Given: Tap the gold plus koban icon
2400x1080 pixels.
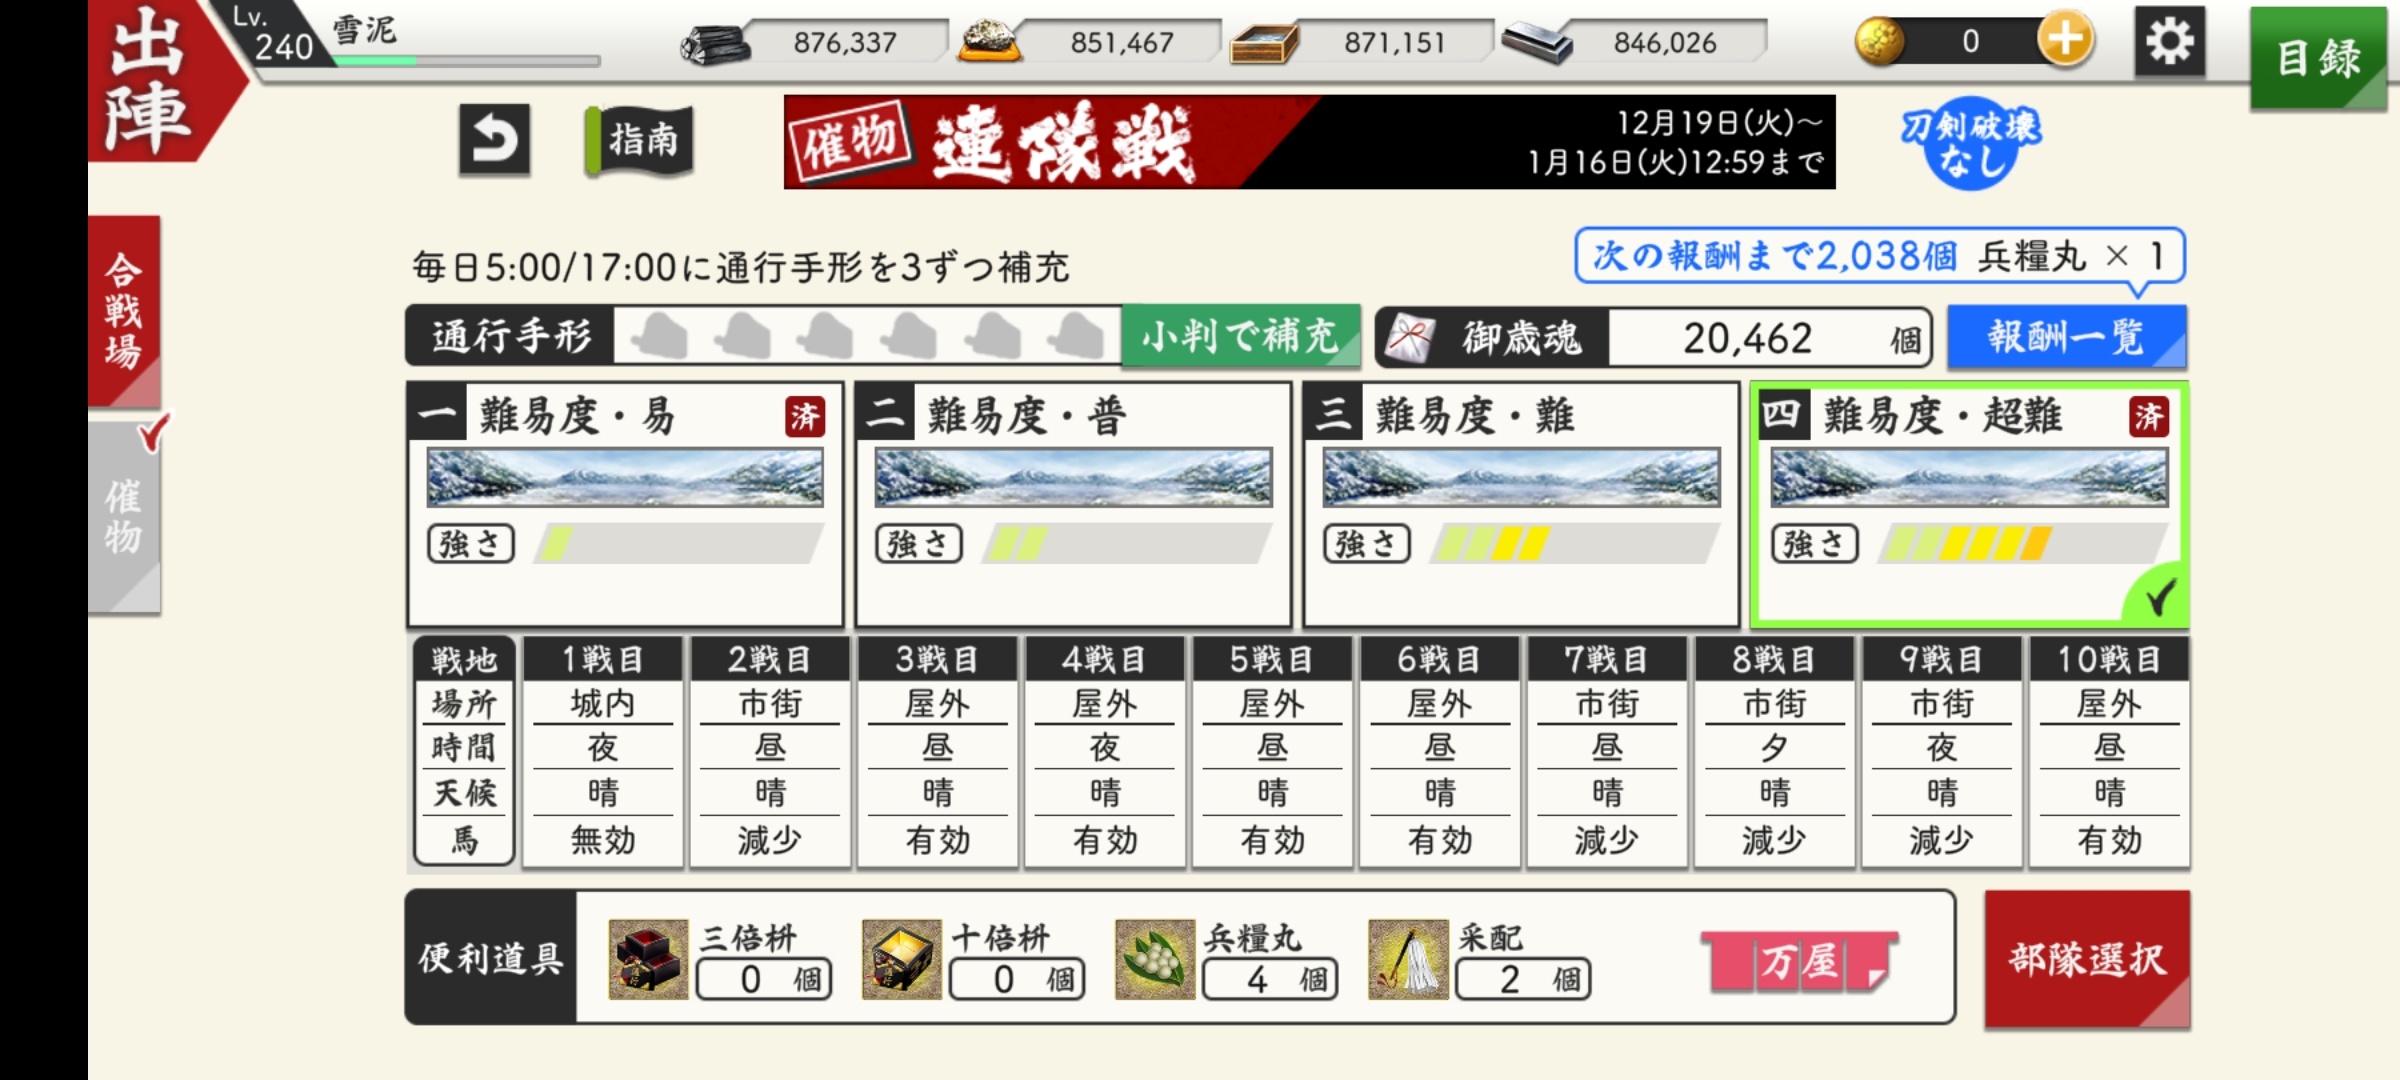Looking at the screenshot, I should [2065, 41].
